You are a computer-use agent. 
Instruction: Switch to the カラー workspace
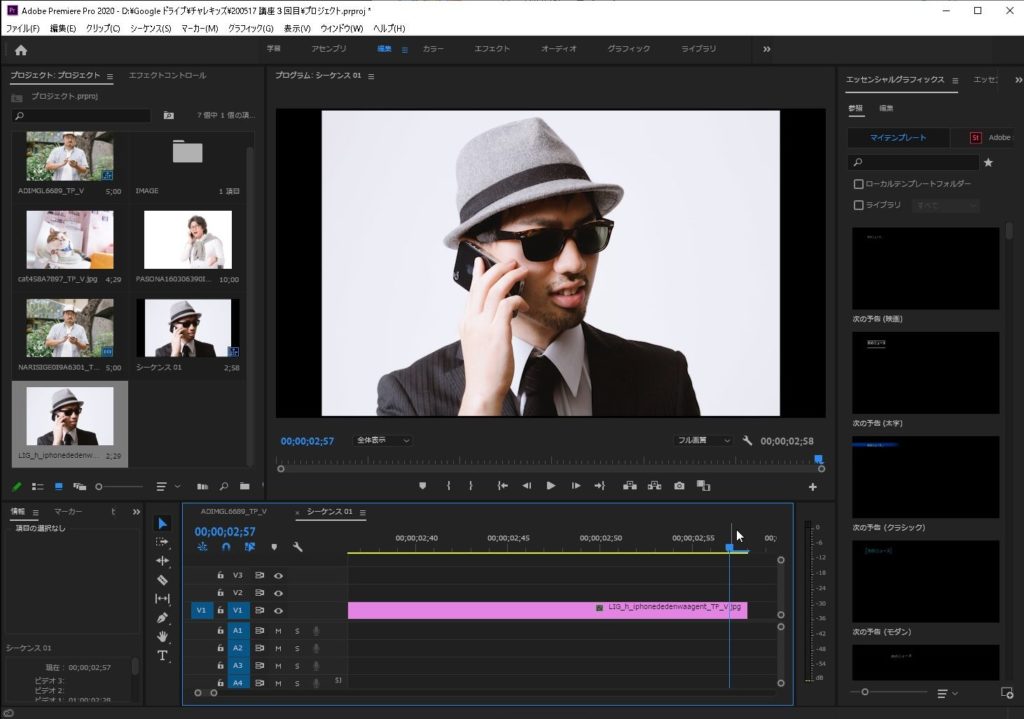pyautogui.click(x=433, y=49)
